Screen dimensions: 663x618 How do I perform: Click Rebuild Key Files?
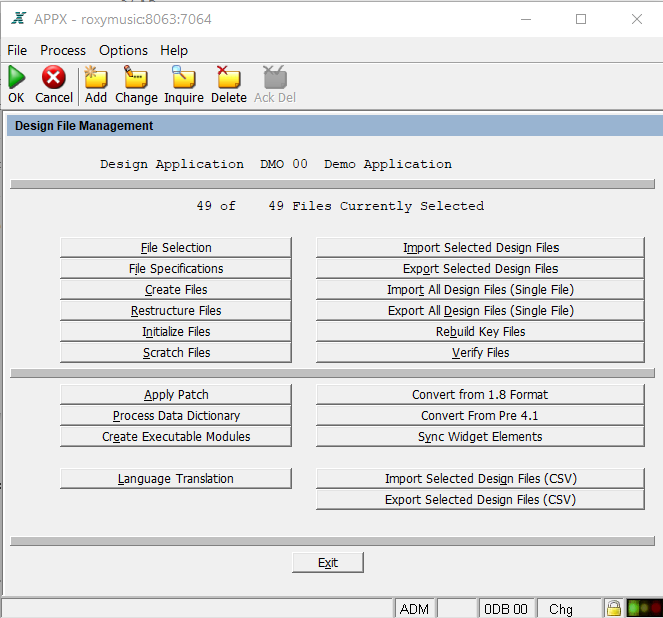(x=480, y=331)
